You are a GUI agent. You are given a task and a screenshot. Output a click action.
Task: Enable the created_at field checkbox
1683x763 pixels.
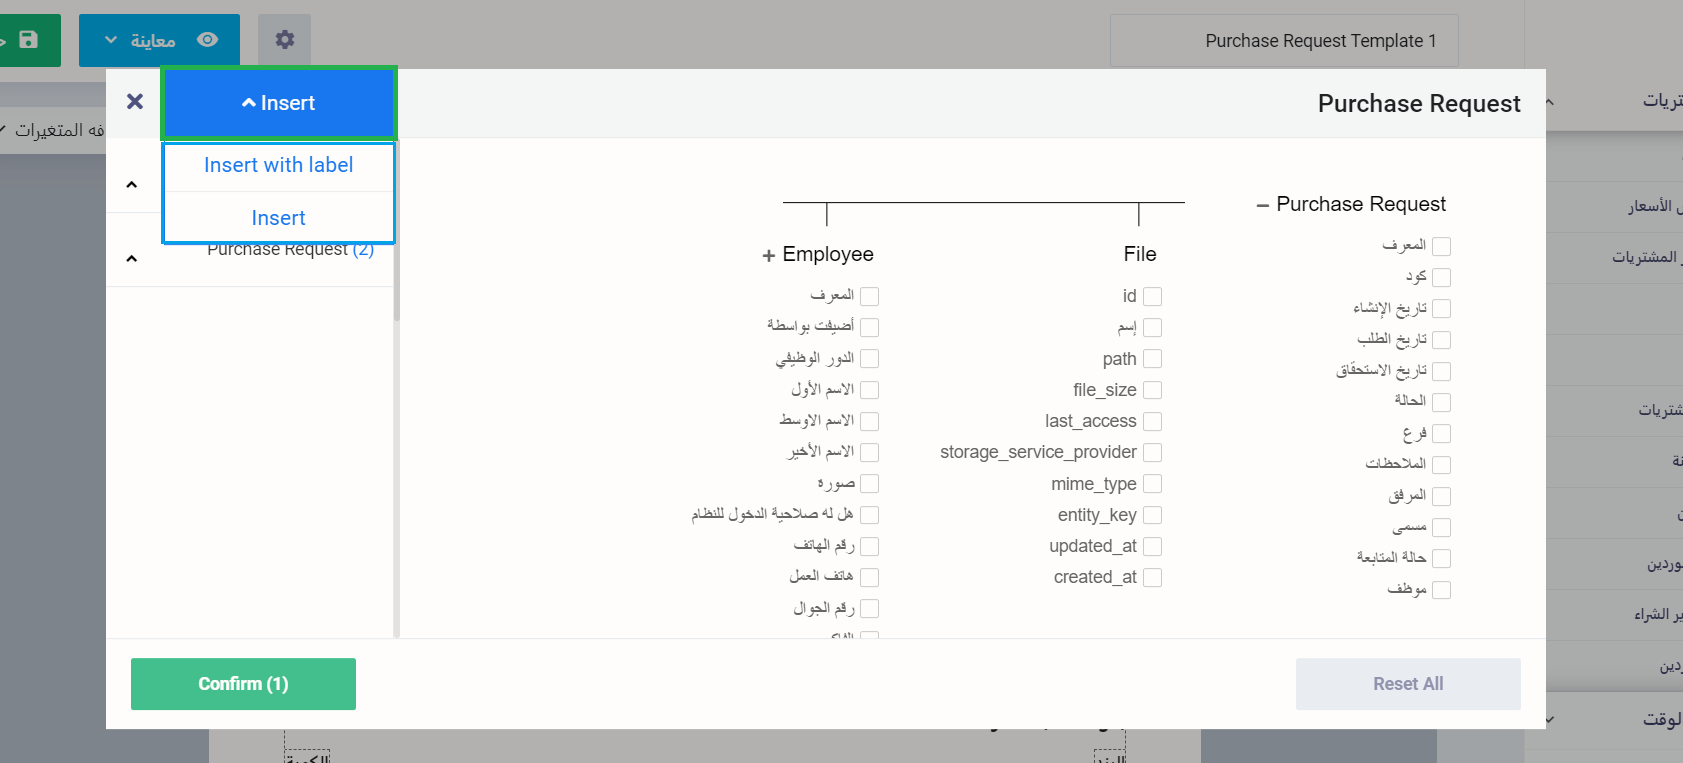1152,578
